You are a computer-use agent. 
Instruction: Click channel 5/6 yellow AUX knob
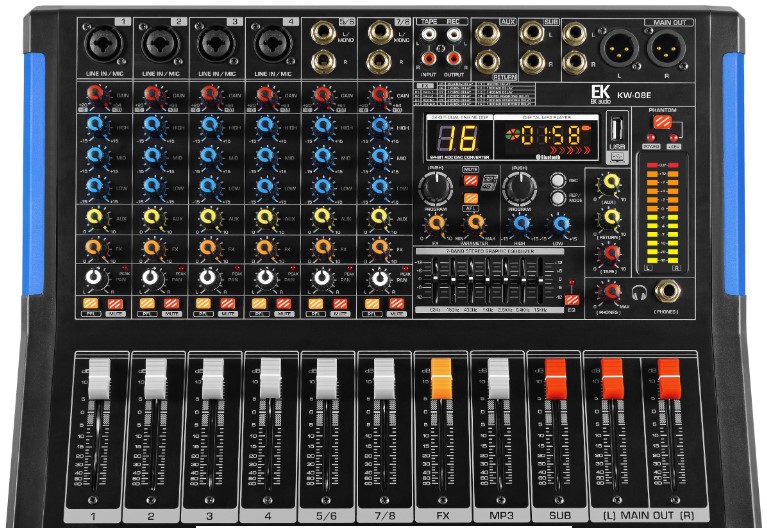point(322,217)
